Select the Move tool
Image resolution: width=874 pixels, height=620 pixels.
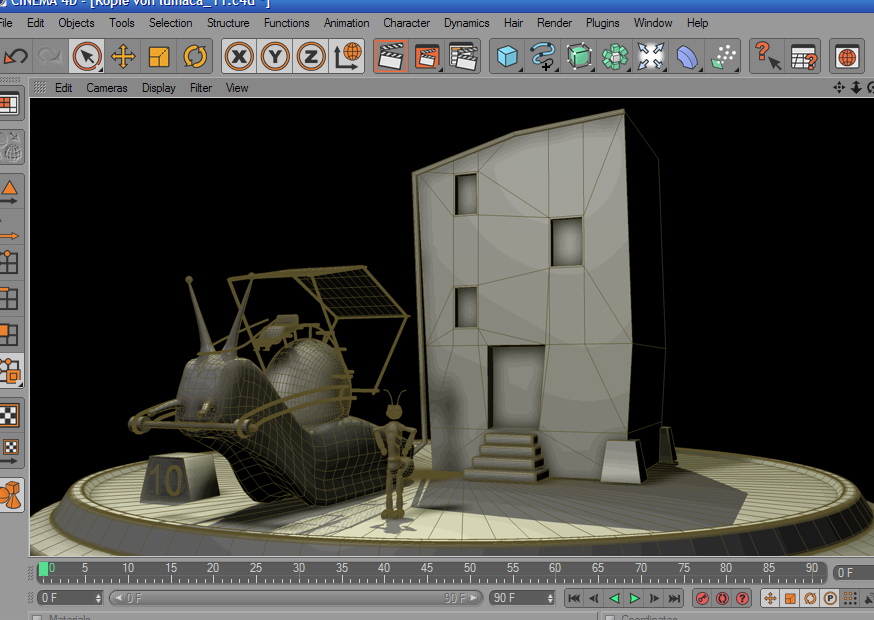tap(123, 57)
